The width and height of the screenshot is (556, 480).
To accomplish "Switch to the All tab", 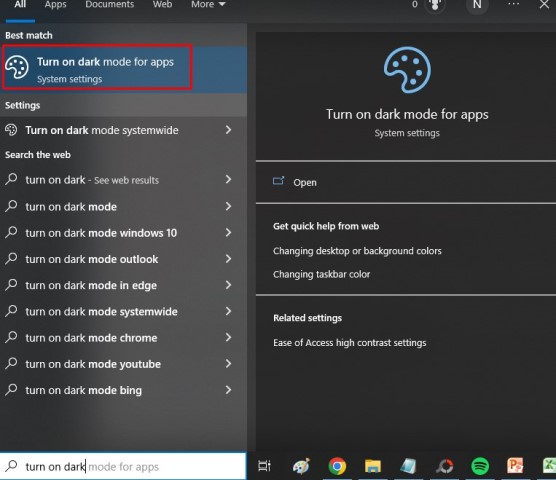I will pyautogui.click(x=20, y=5).
